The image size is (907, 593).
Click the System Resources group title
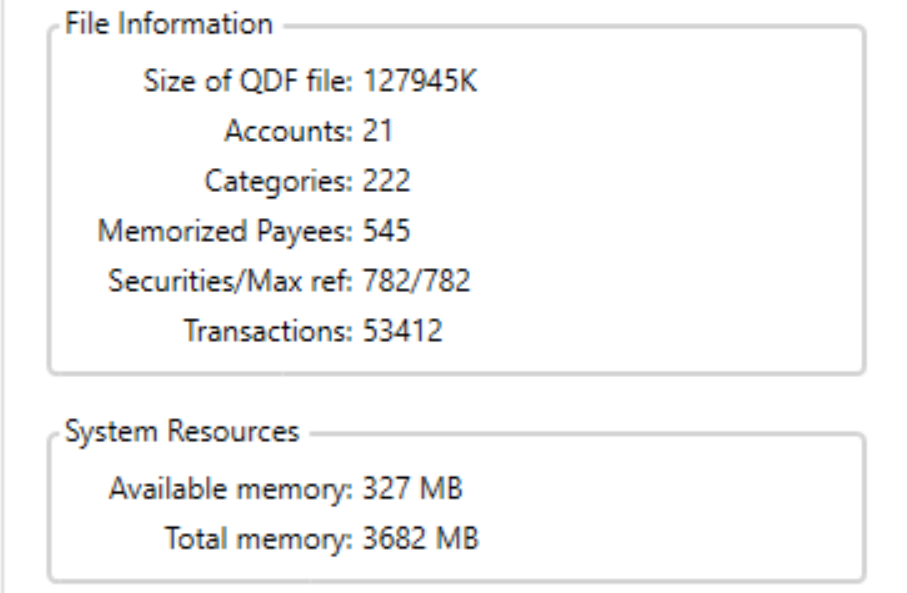click(x=182, y=431)
